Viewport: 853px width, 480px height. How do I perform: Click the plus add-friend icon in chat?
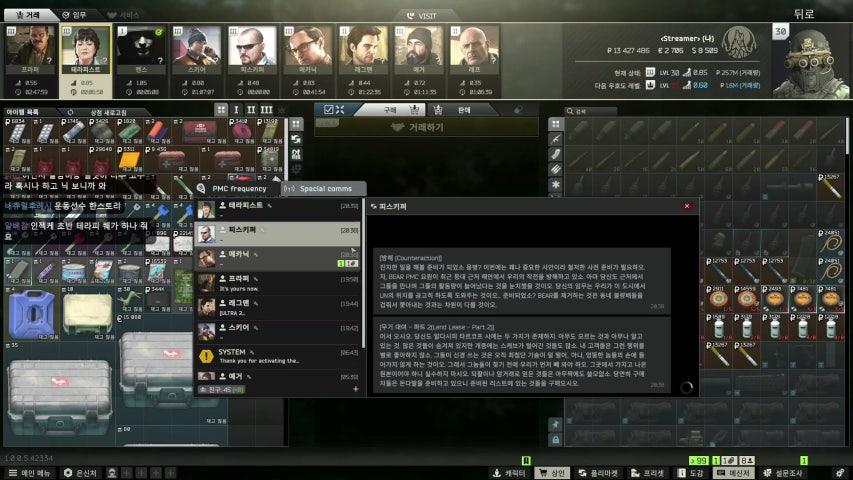[356, 389]
